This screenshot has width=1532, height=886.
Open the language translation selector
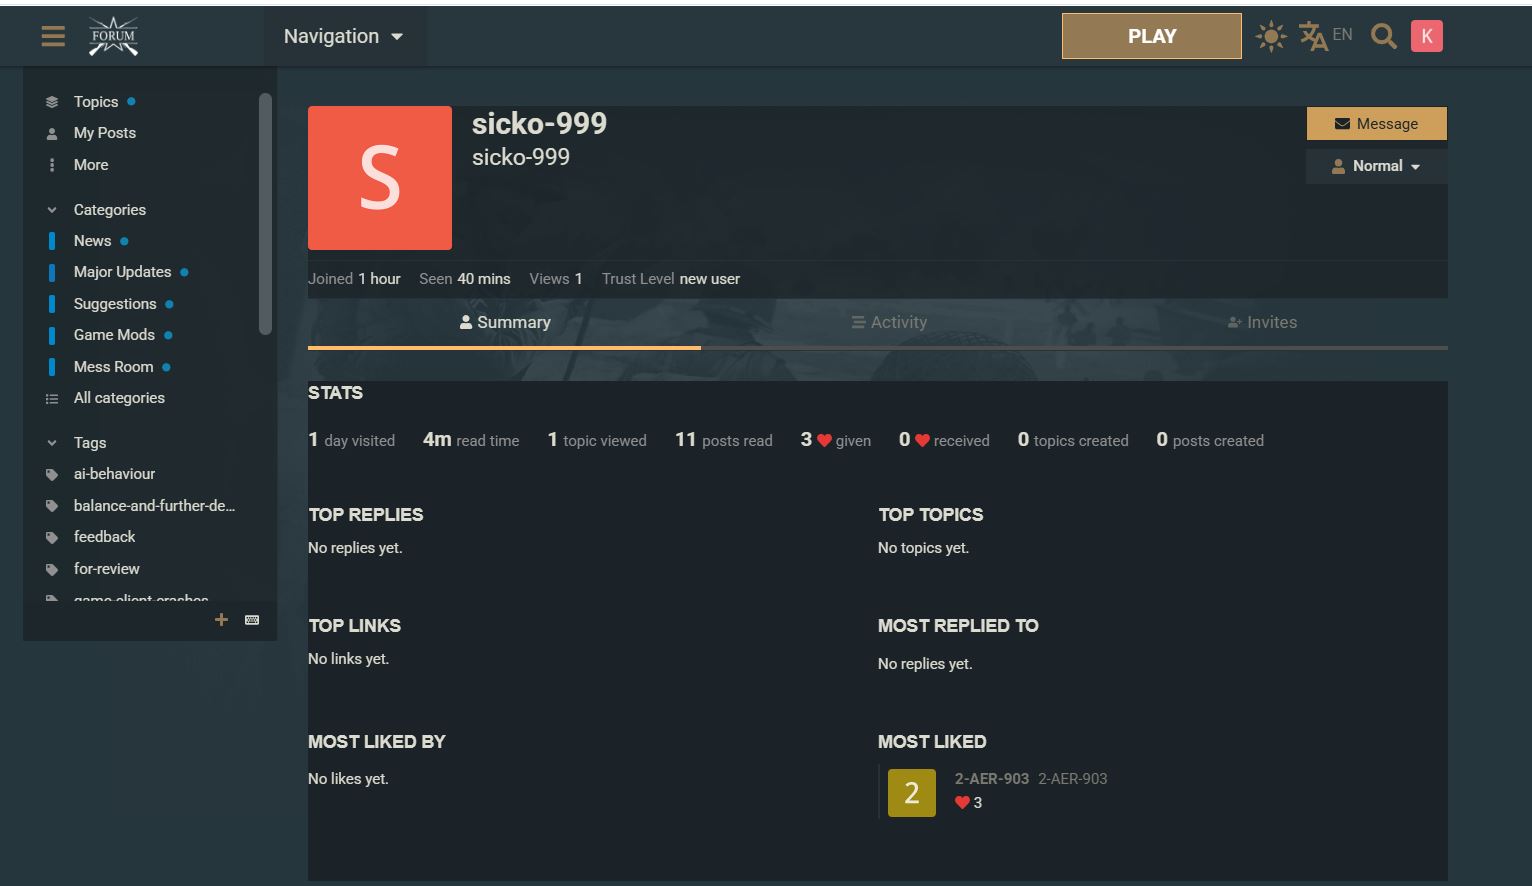point(1324,36)
